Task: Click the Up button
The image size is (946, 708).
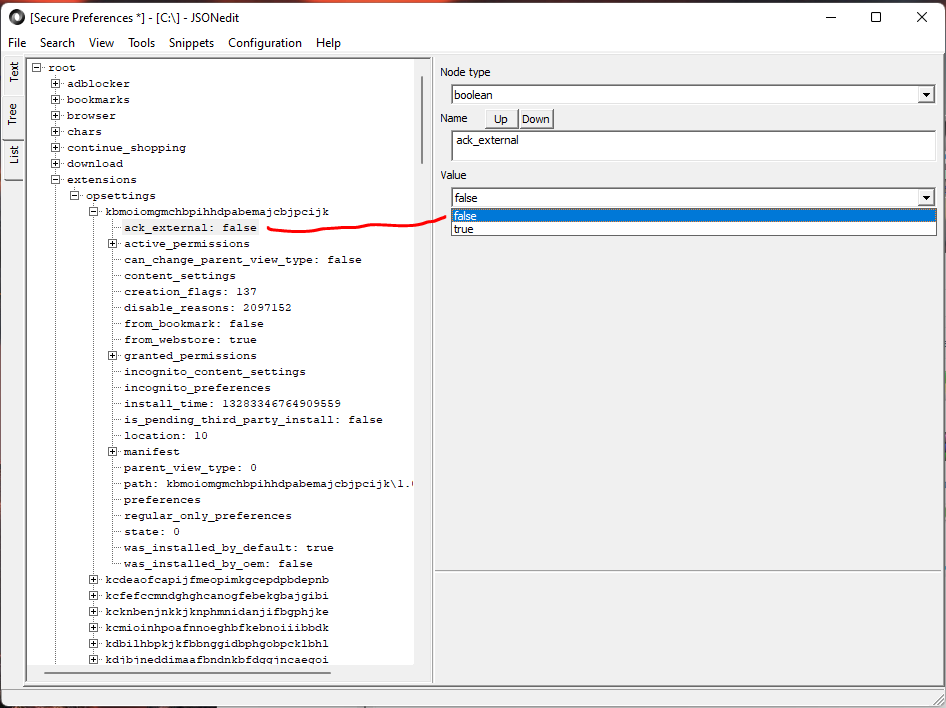Action: [x=501, y=119]
